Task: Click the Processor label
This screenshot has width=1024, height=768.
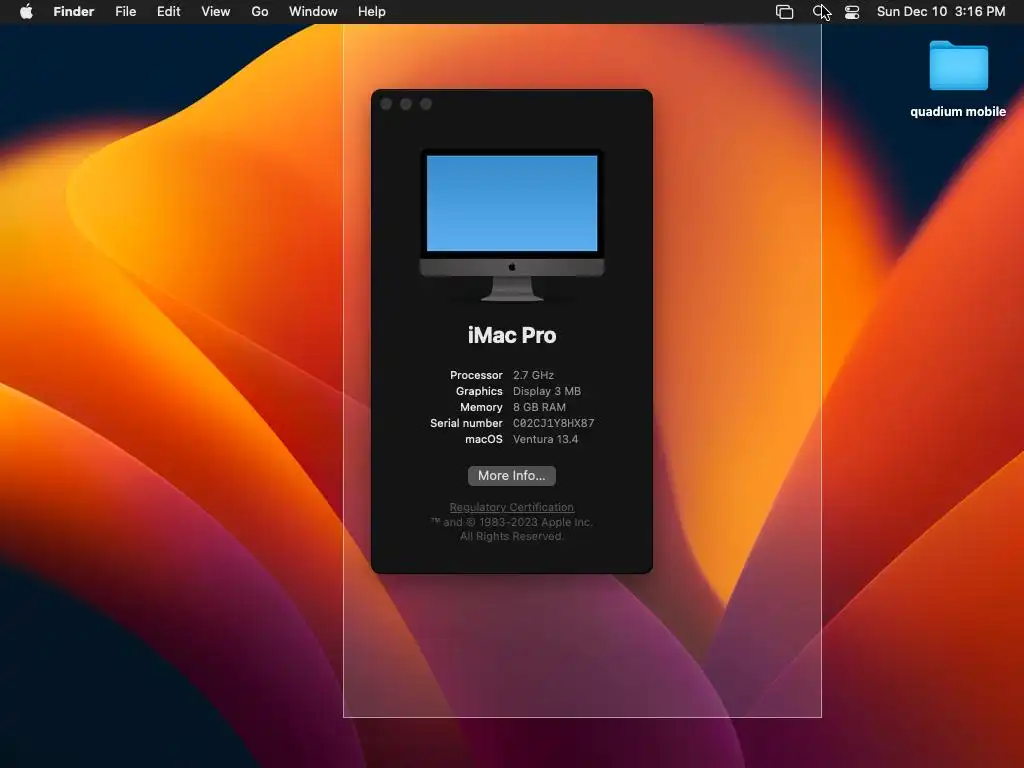Action: [x=476, y=375]
